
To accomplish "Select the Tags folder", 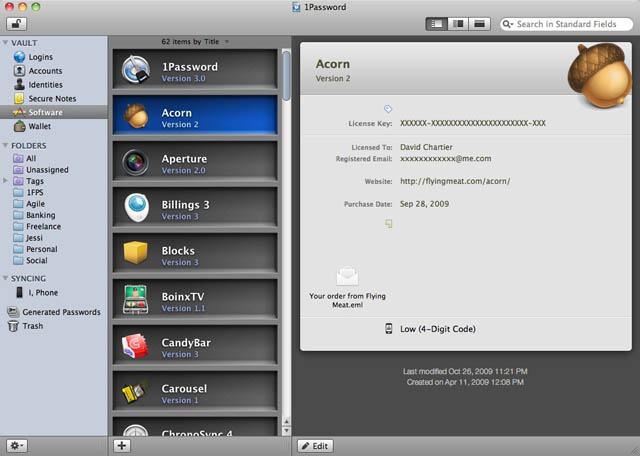I will point(35,181).
